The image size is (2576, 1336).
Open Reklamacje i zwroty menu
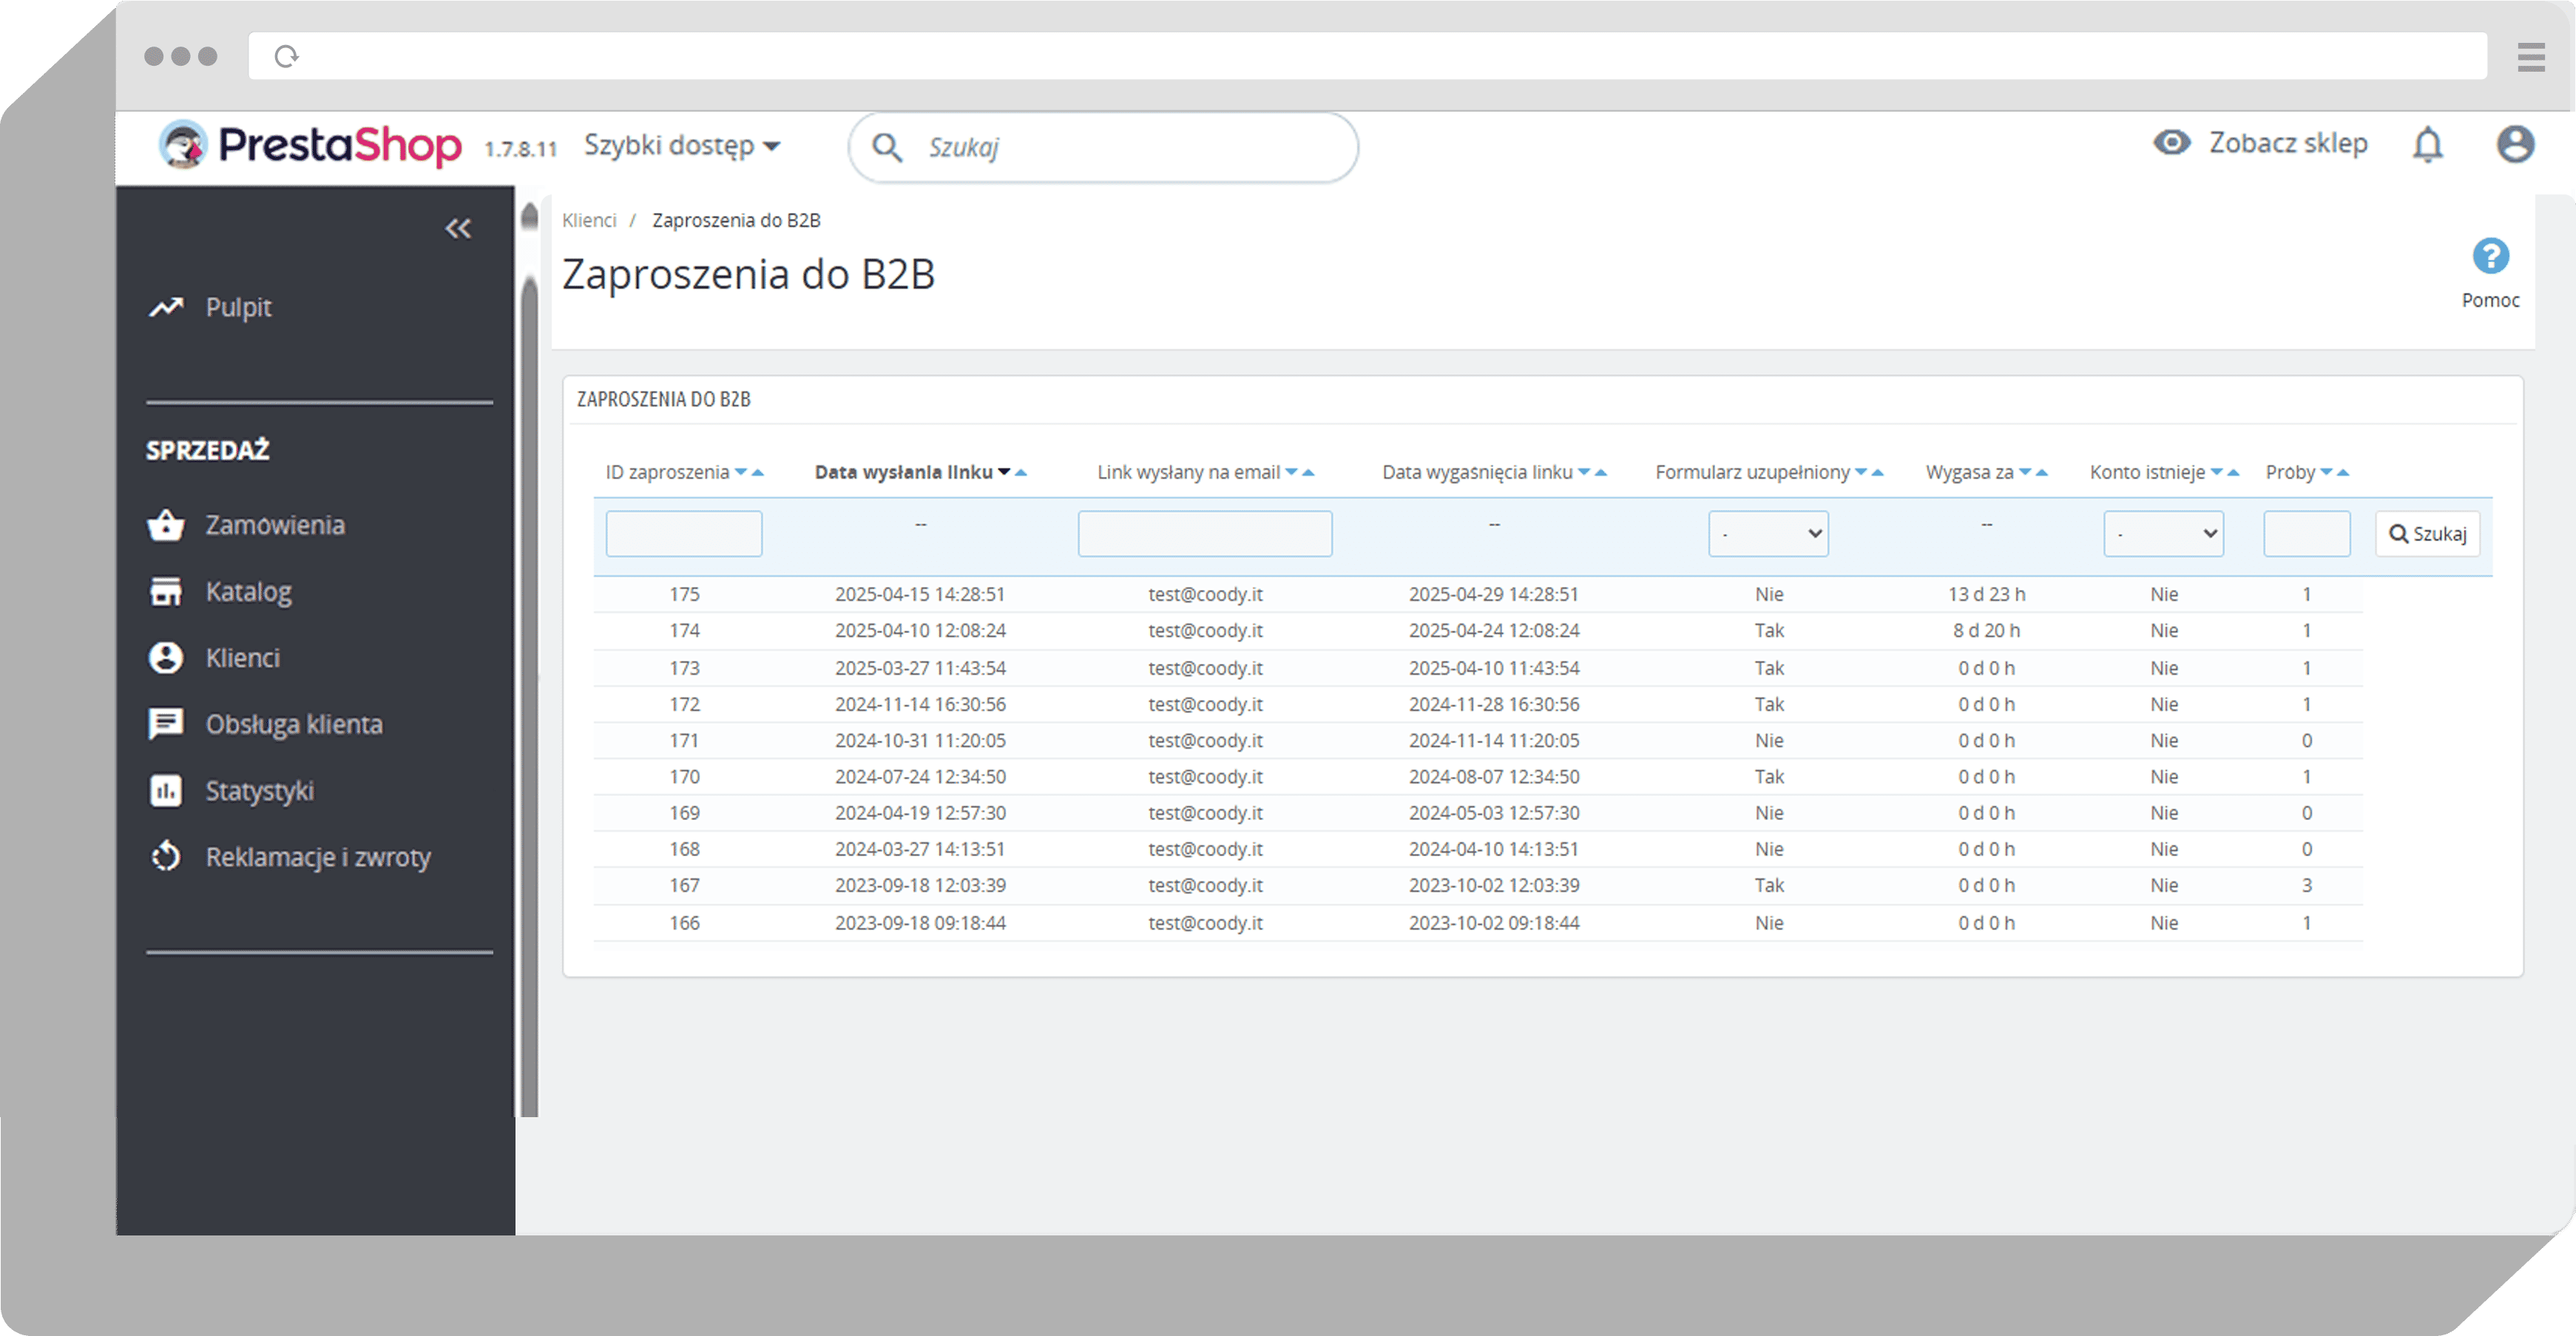tap(317, 857)
